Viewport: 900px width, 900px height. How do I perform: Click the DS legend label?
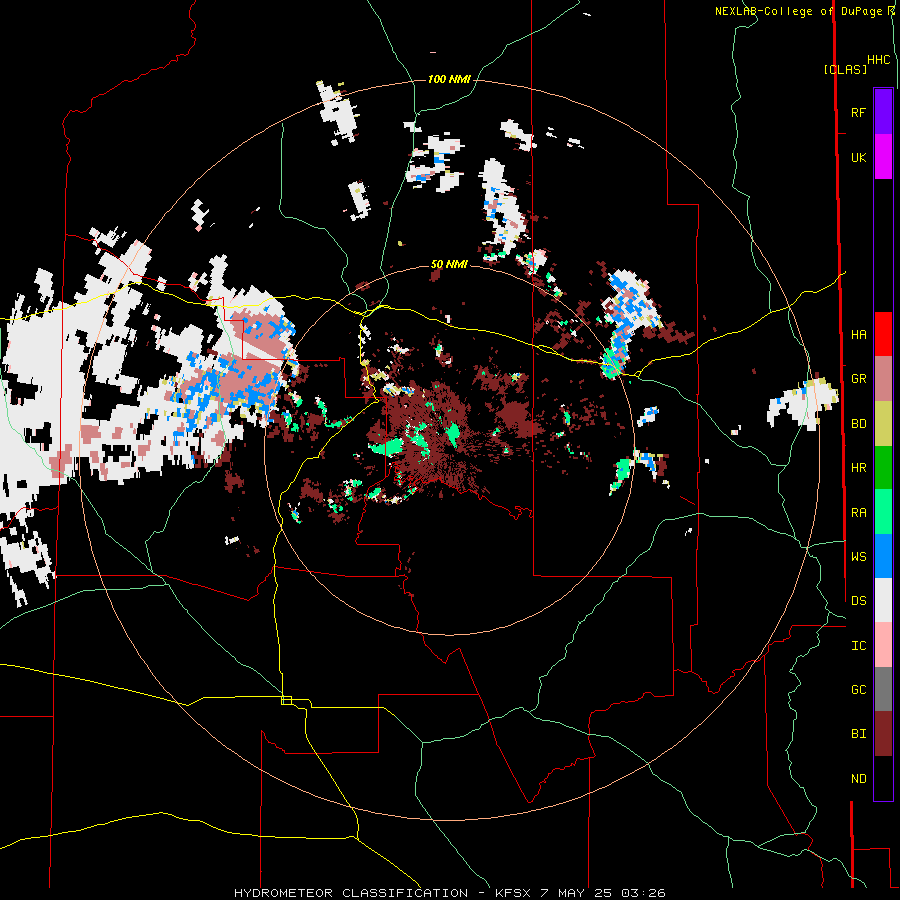coord(858,600)
